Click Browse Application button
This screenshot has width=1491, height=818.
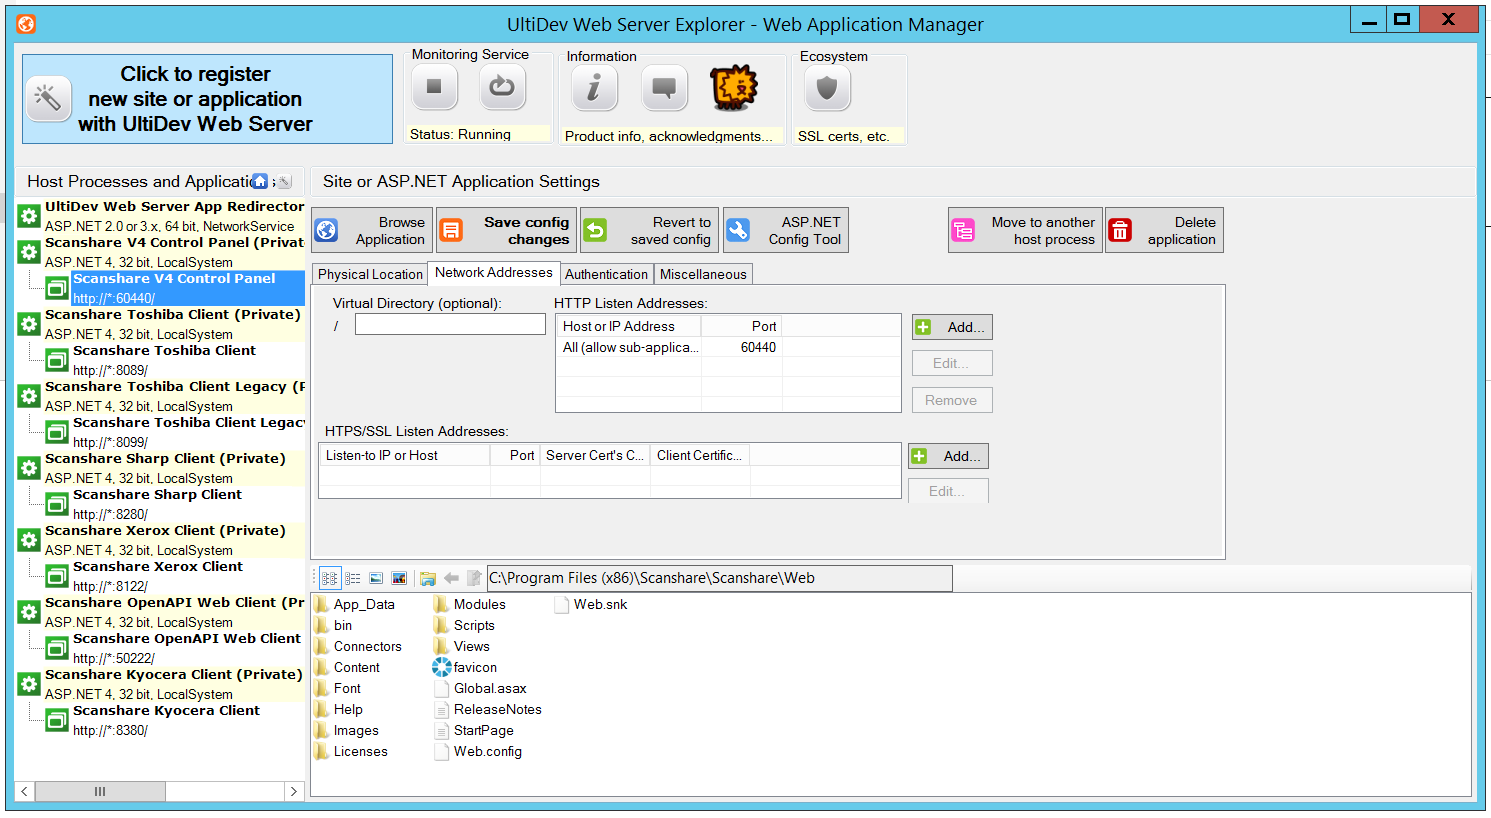coord(372,230)
